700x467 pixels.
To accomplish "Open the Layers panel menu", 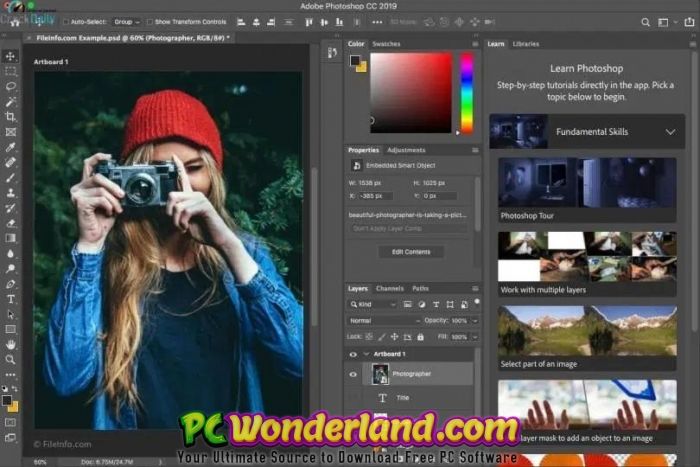I will point(475,288).
